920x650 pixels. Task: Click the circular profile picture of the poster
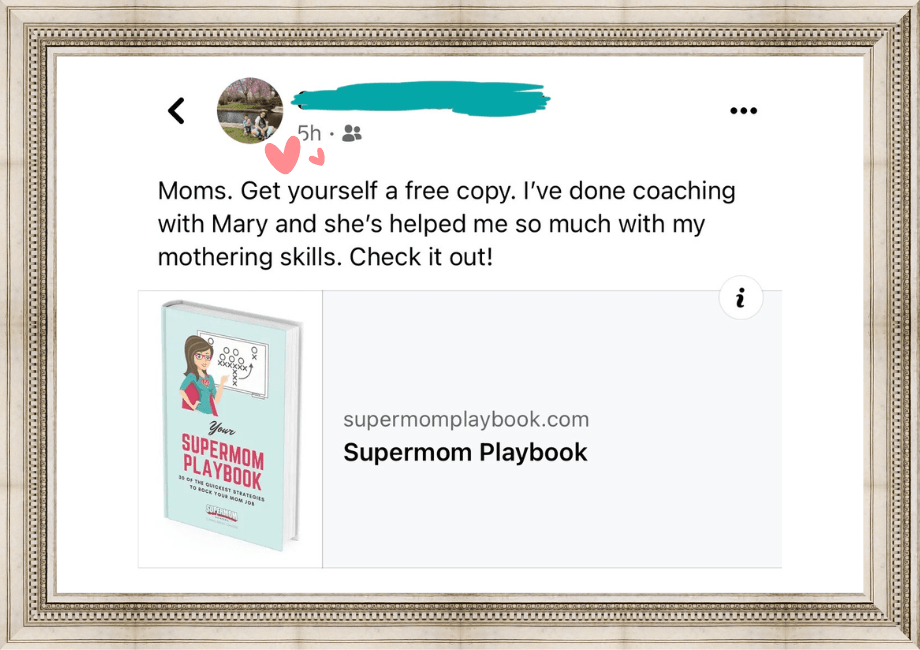click(250, 110)
